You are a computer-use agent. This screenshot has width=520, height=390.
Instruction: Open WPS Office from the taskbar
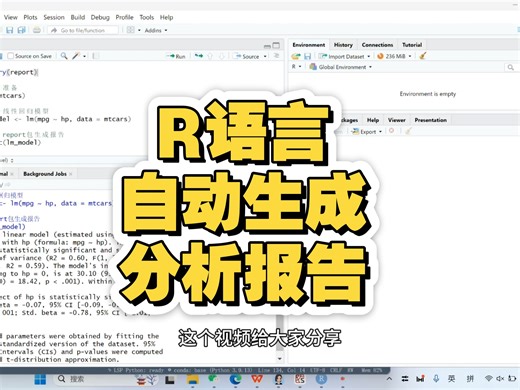click(x=257, y=379)
